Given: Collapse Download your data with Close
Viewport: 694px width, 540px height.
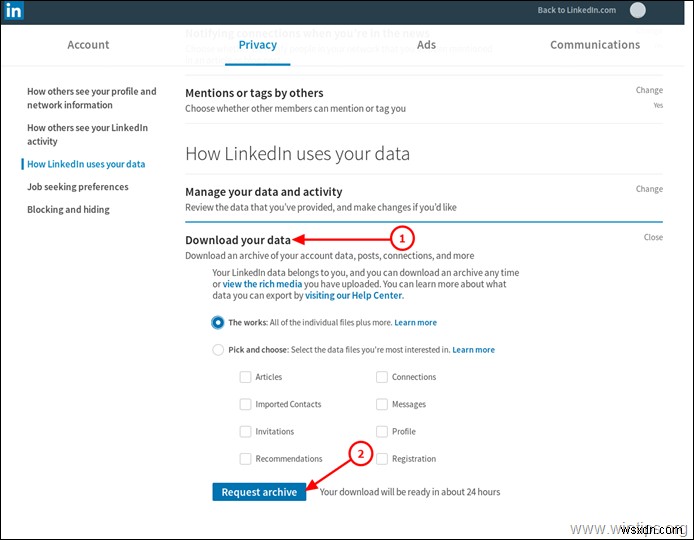Looking at the screenshot, I should [653, 238].
